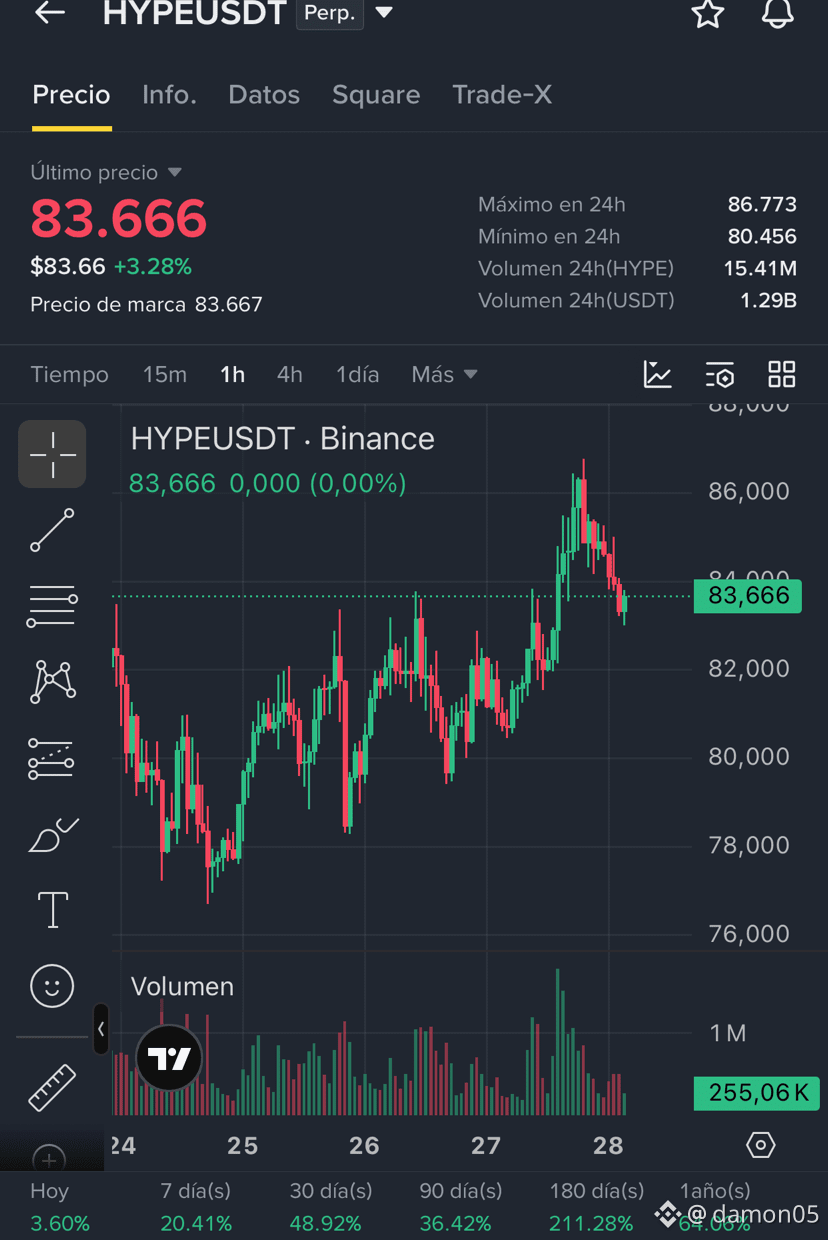Click the 90 día(s) 36.42% performance
Image resolution: width=828 pixels, height=1240 pixels.
click(461, 1207)
